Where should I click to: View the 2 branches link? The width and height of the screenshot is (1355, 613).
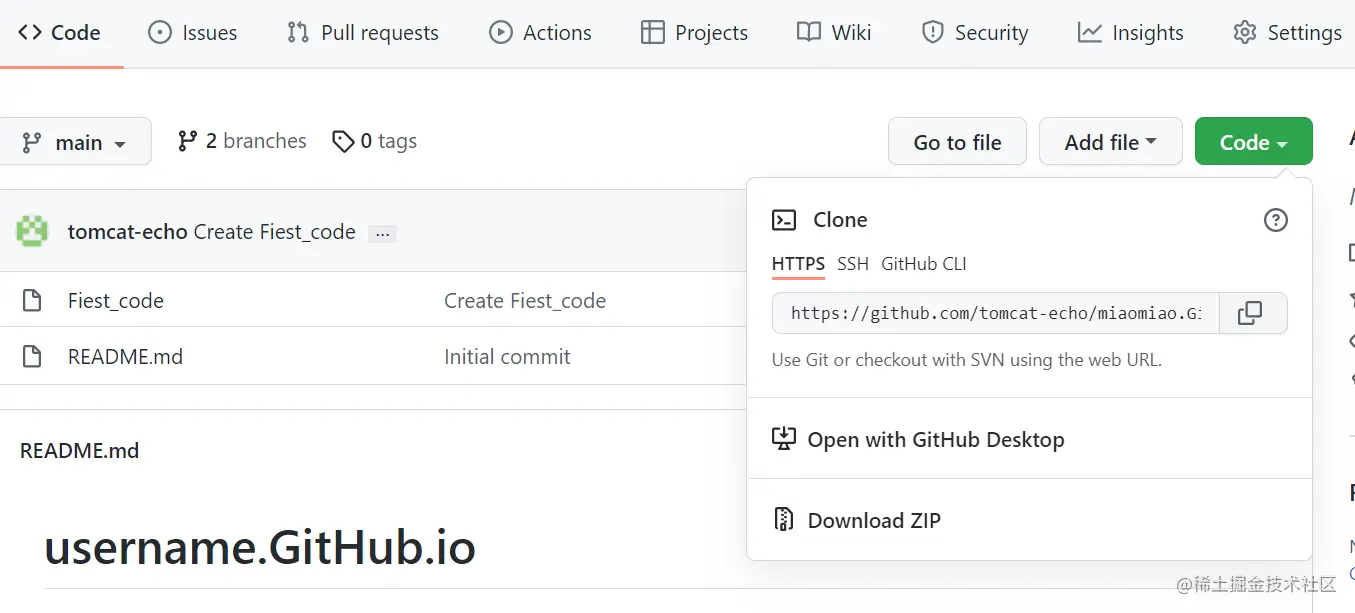tap(242, 141)
